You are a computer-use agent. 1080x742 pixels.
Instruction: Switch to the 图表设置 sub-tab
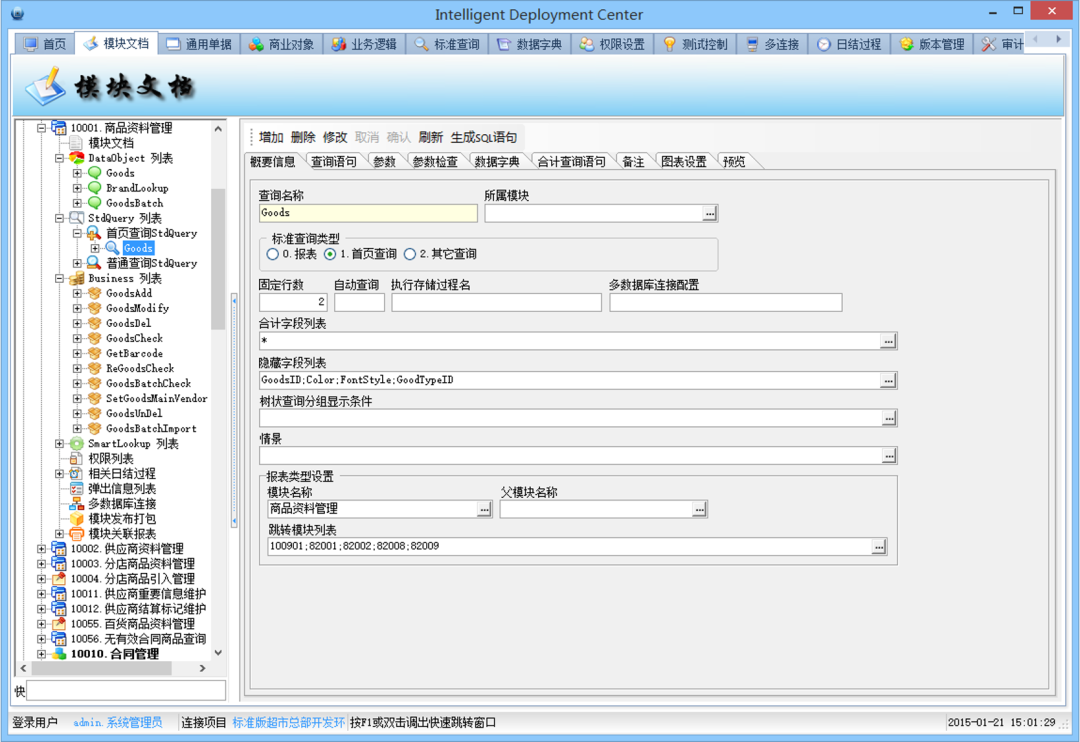[x=683, y=162]
